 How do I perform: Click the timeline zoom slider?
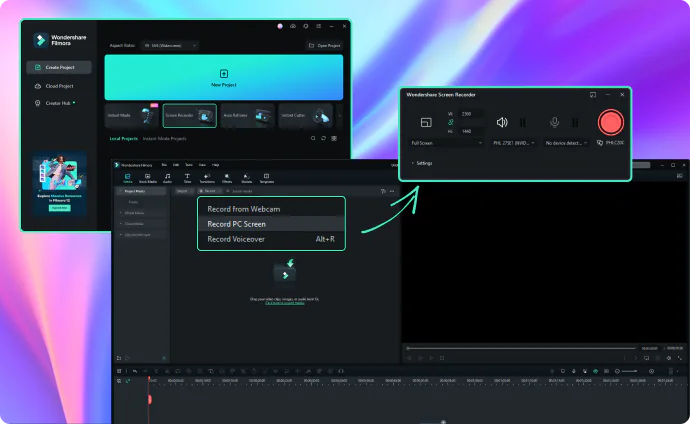(x=629, y=371)
